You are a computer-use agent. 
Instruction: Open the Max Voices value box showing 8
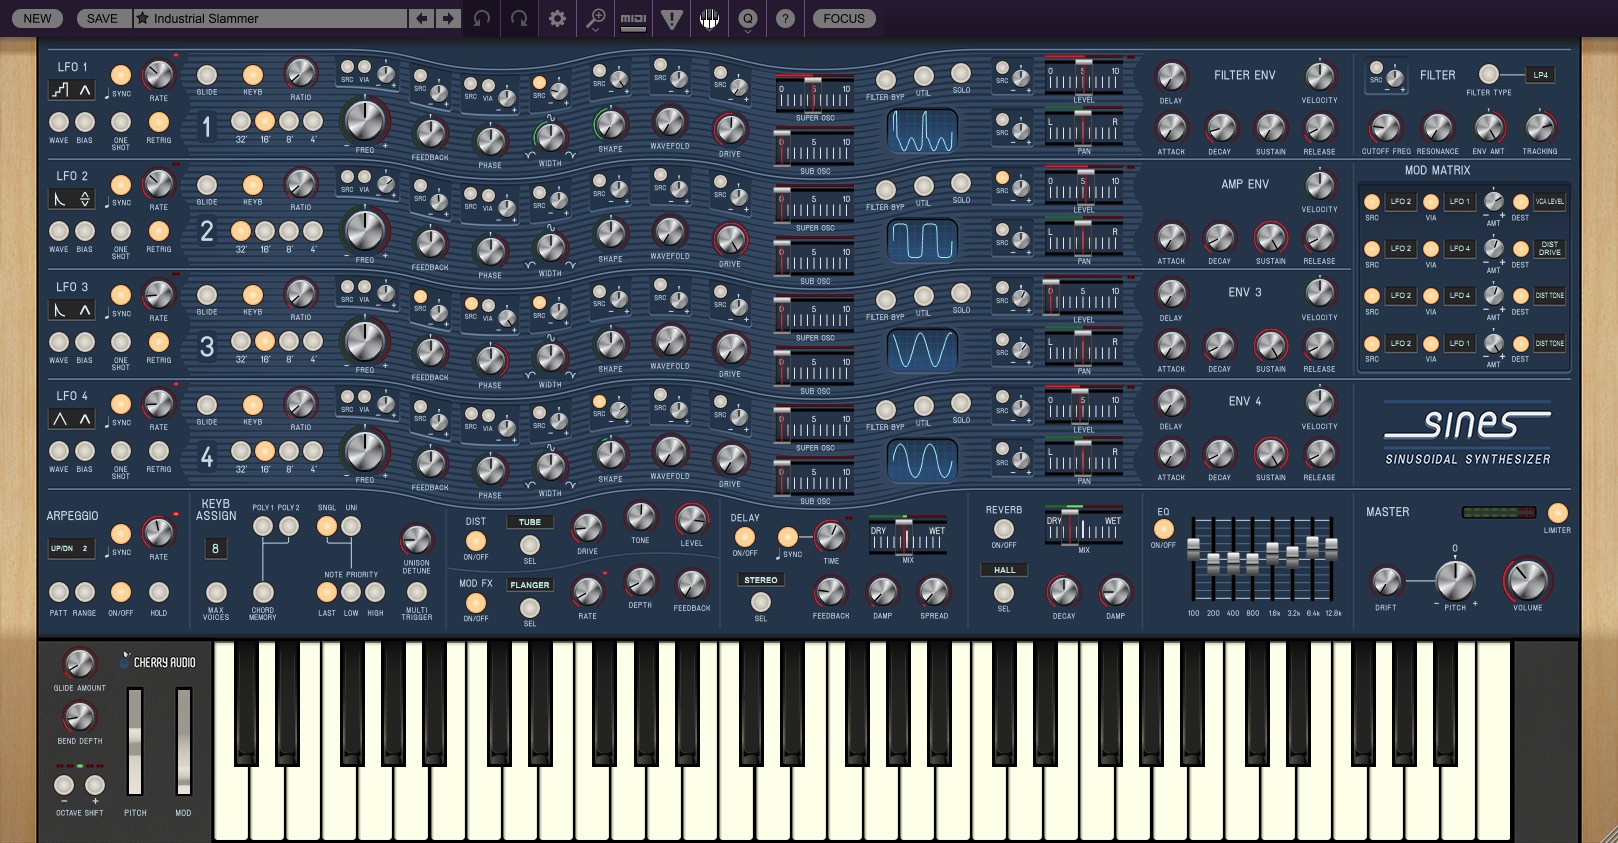tap(215, 548)
